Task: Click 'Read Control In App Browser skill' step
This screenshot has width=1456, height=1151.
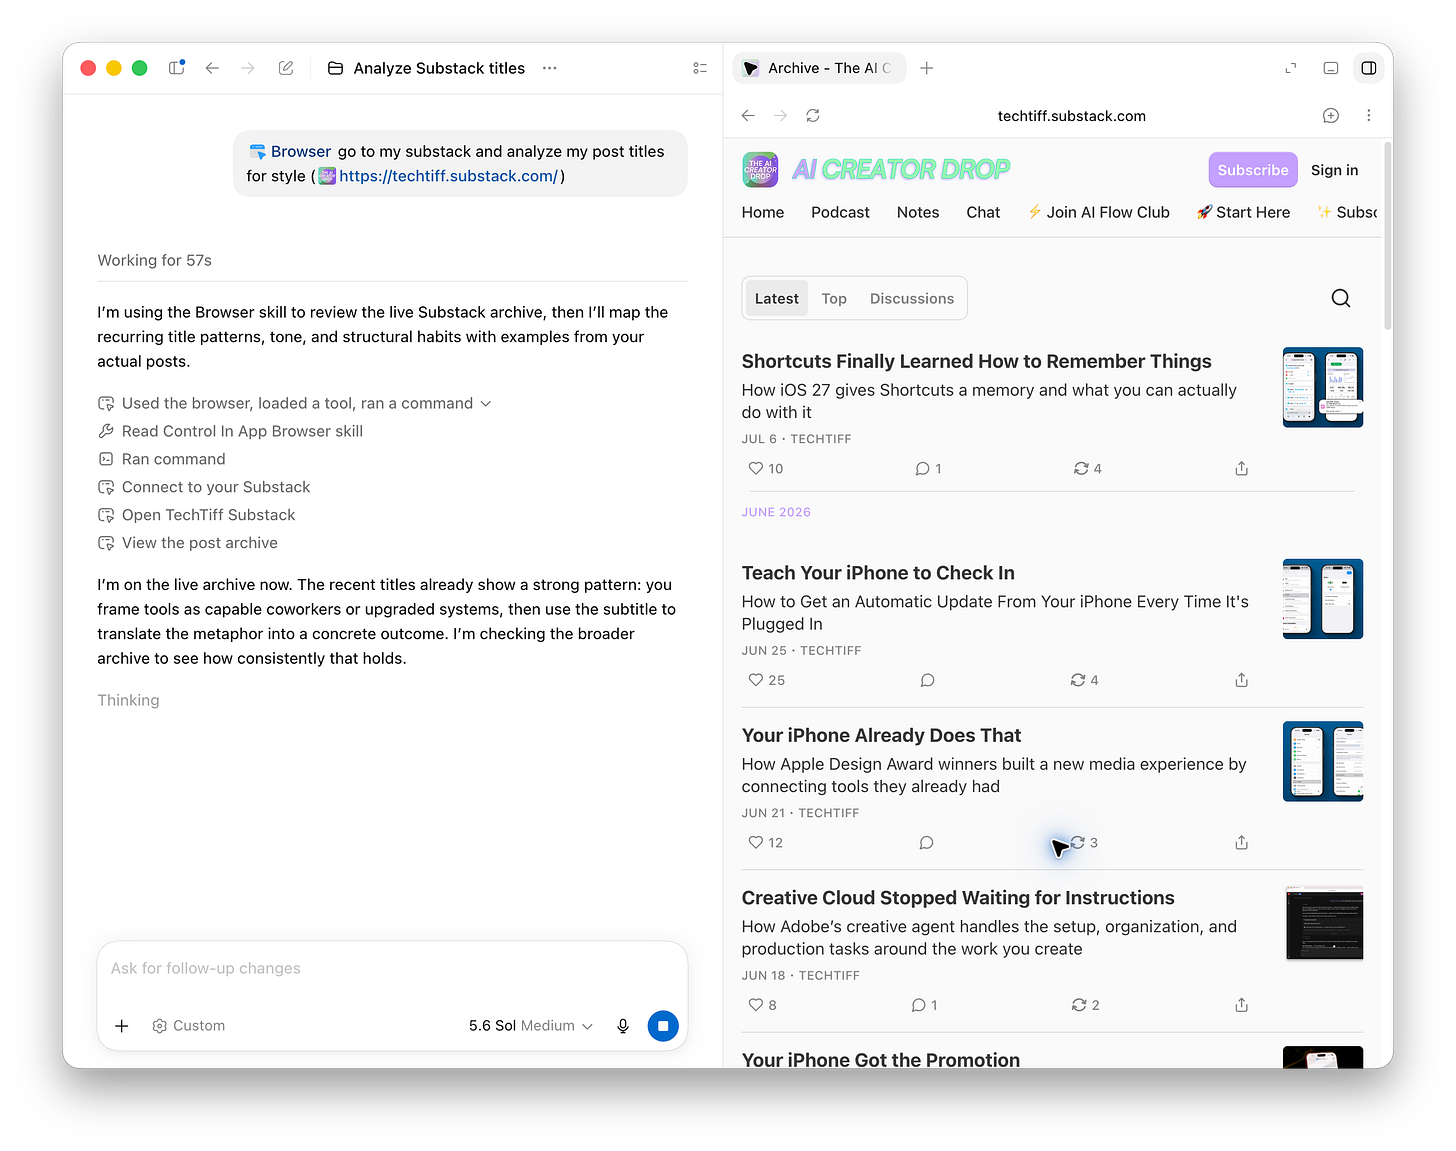Action: [231, 431]
